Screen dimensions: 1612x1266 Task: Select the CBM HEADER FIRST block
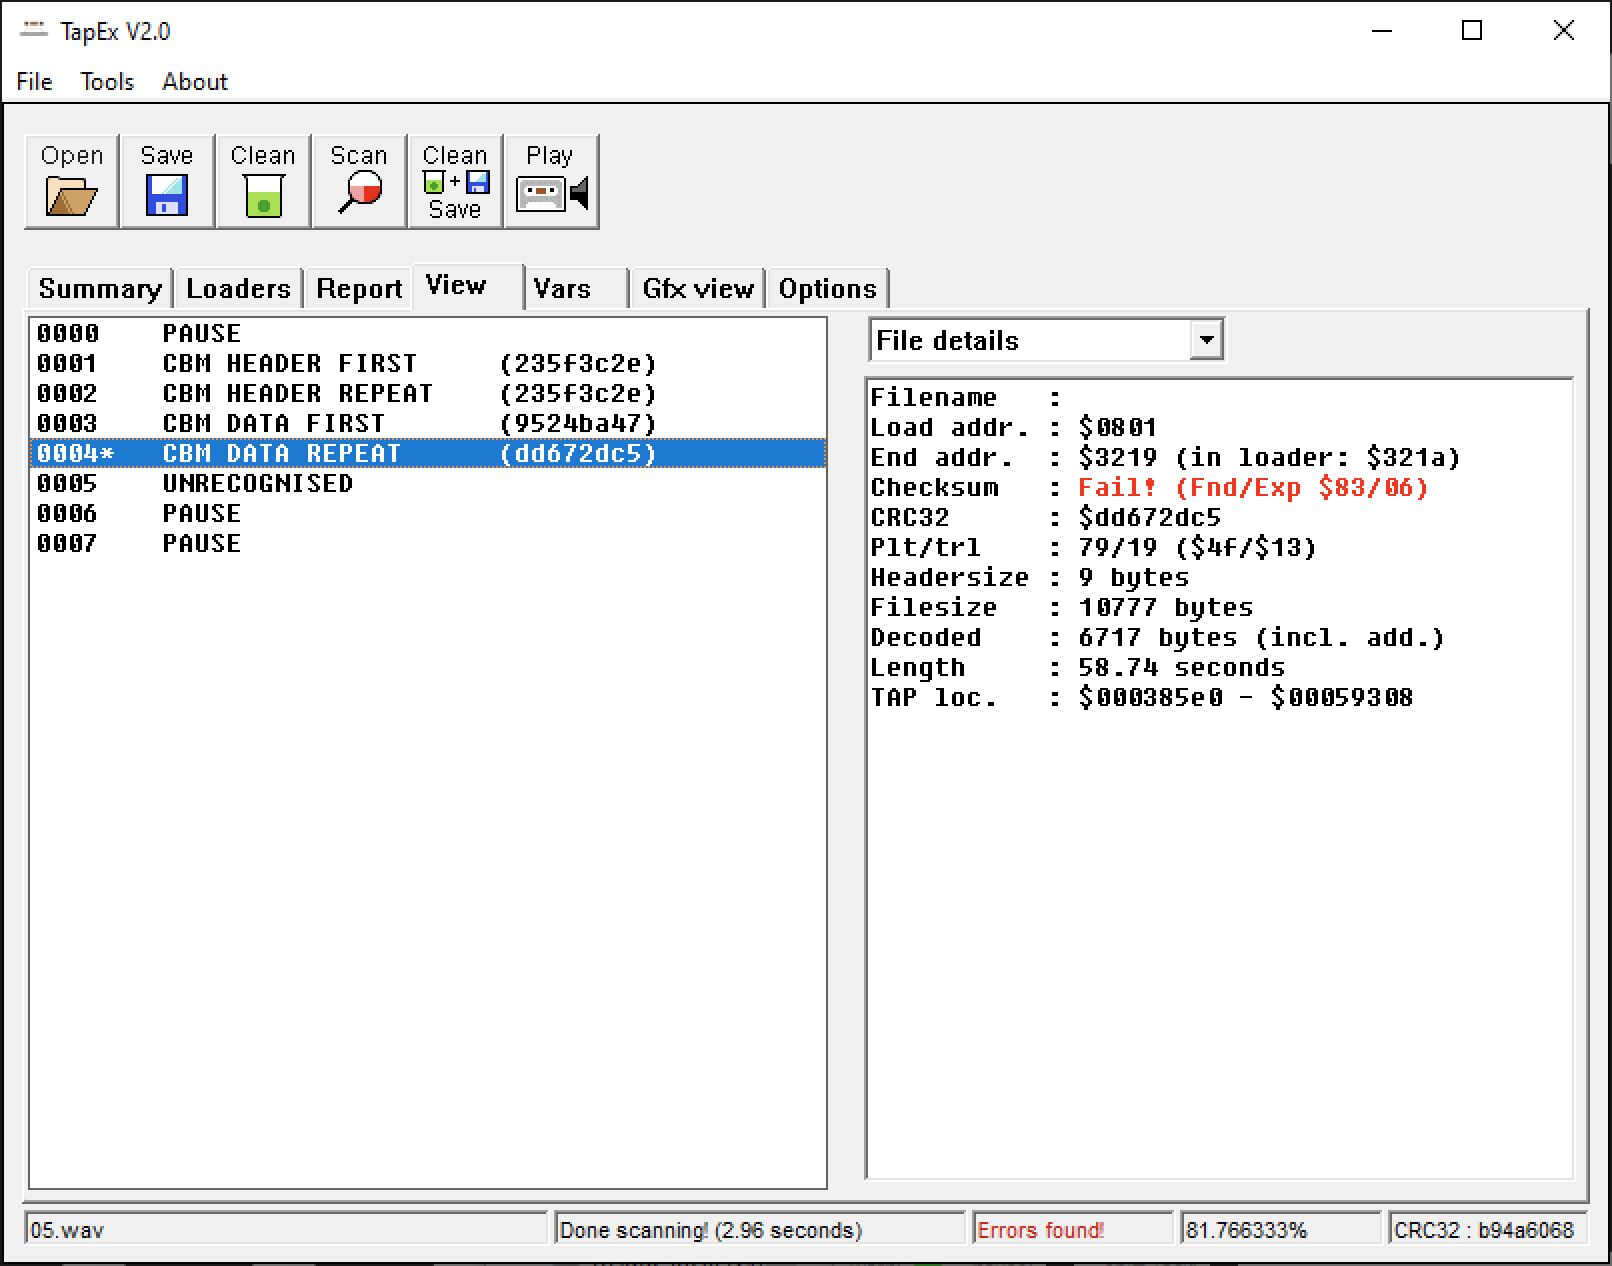pos(290,364)
